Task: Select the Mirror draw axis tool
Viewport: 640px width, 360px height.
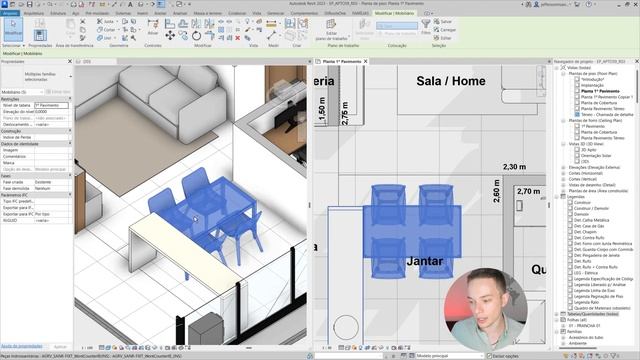Action: pyautogui.click(x=209, y=24)
